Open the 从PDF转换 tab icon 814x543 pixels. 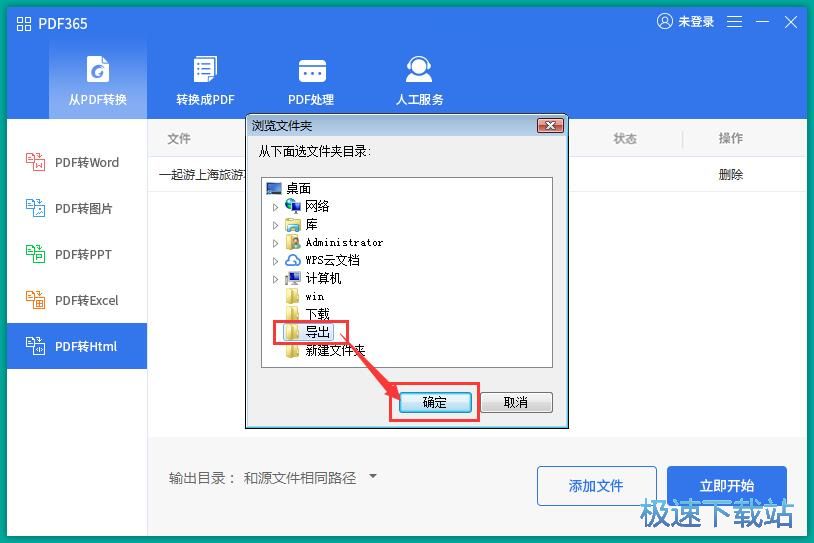(x=98, y=69)
